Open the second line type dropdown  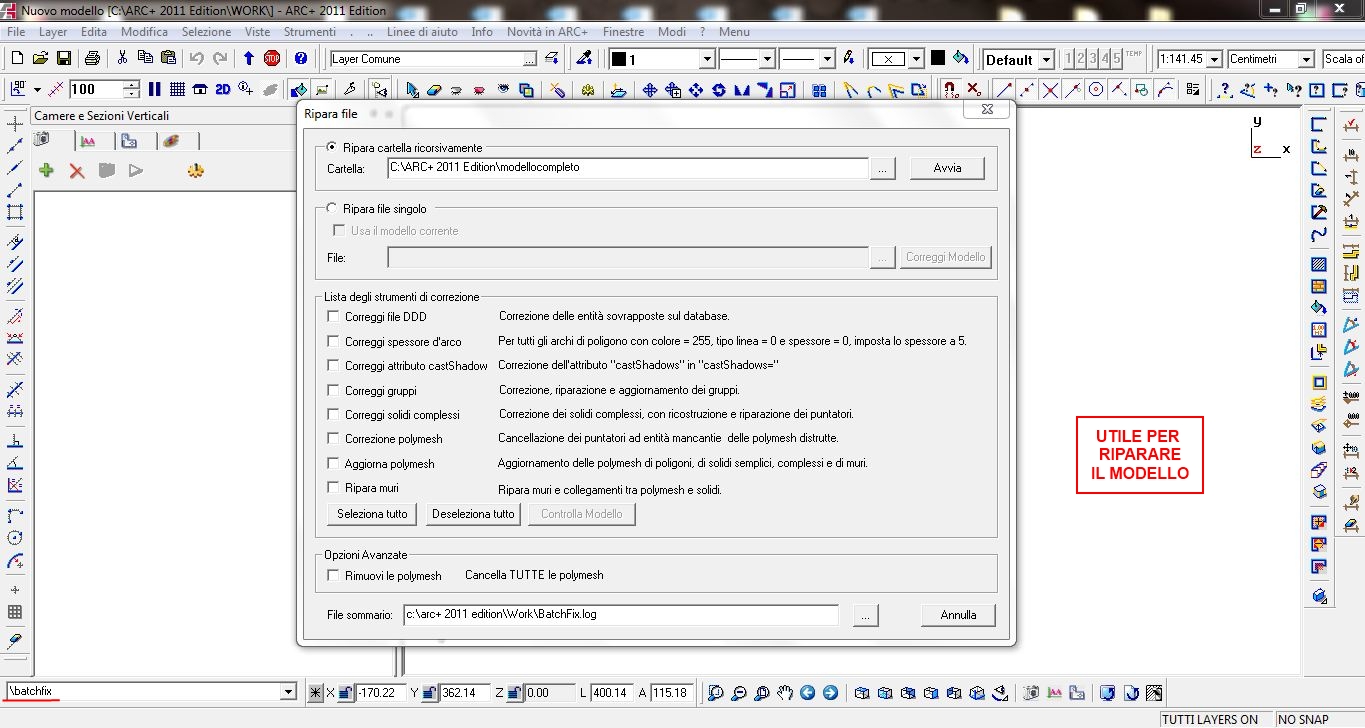click(826, 59)
